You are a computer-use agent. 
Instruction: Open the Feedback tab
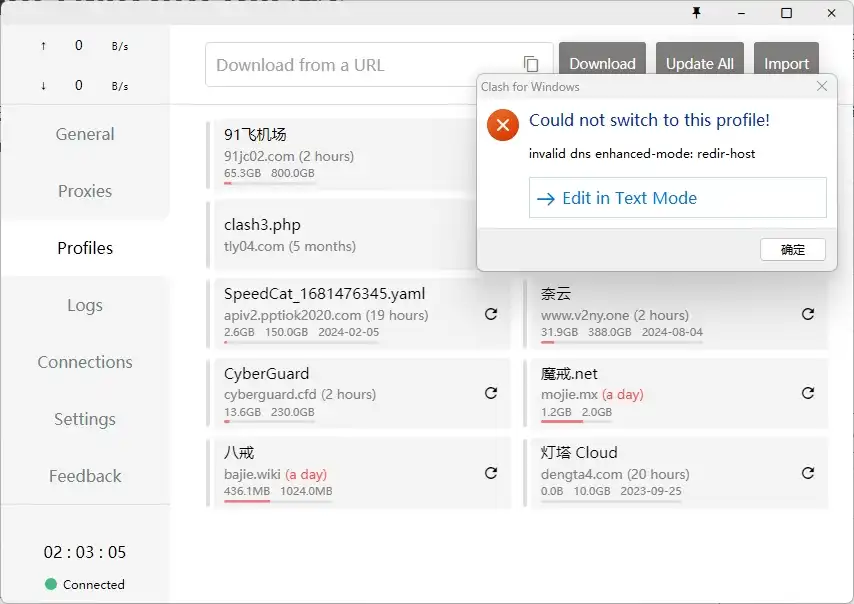point(85,476)
